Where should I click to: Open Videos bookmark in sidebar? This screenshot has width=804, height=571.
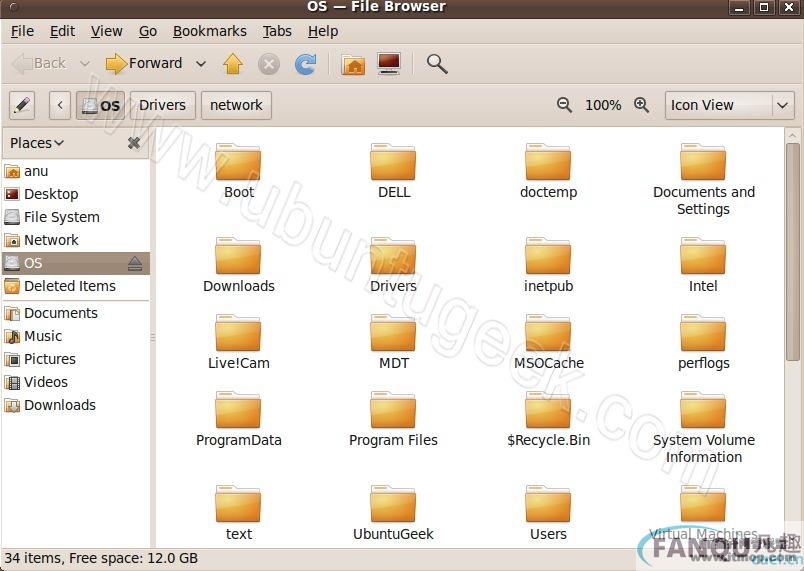(75, 382)
